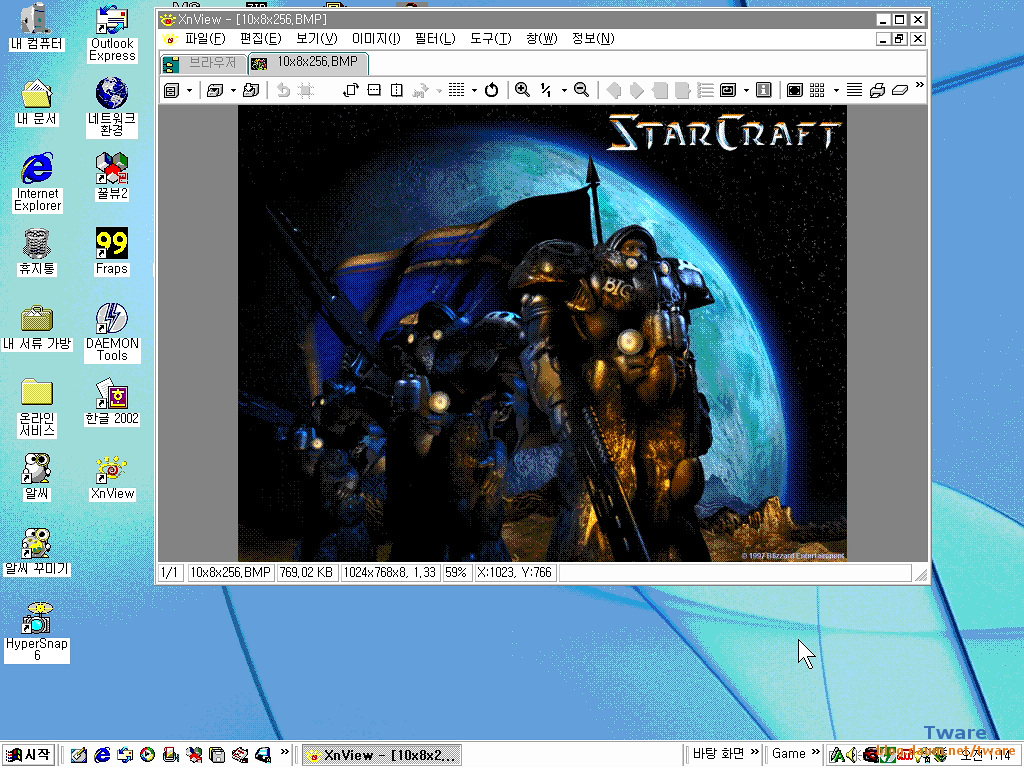Viewport: 1024px width, 768px height.
Task: Click the 59% zoom status field
Action: tap(456, 573)
